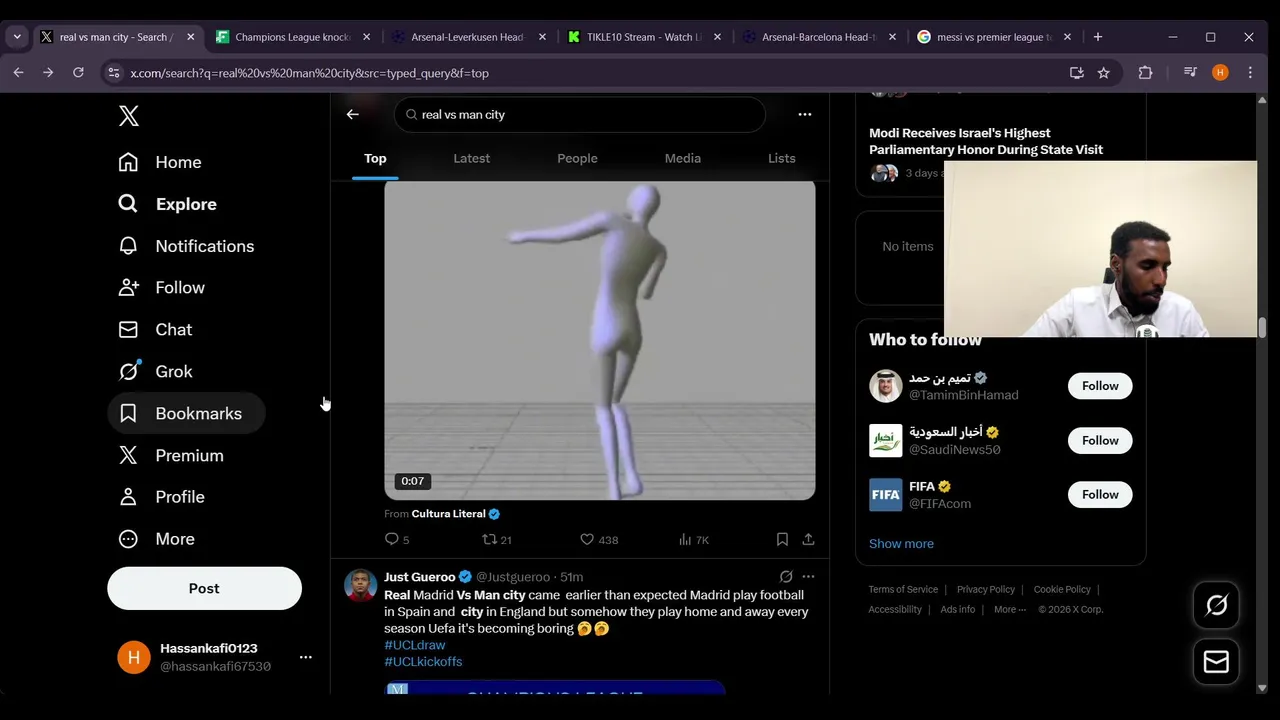Follow the FIFA account
The height and width of the screenshot is (720, 1280).
point(1100,494)
